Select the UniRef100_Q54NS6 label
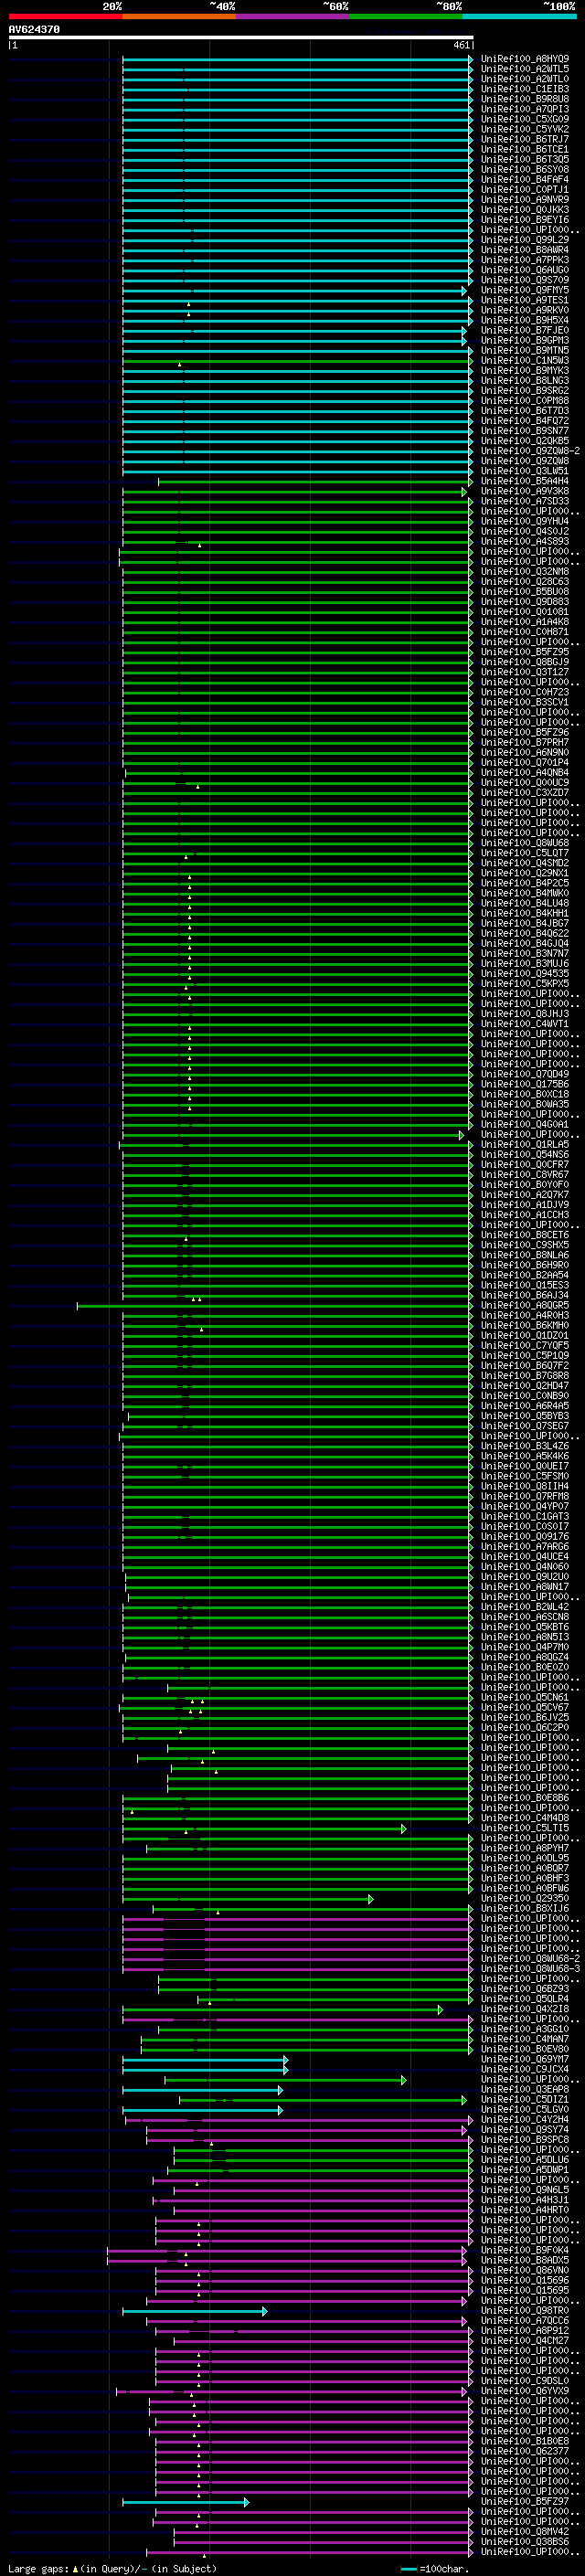Viewport: 585px width, 2576px height. (525, 1155)
